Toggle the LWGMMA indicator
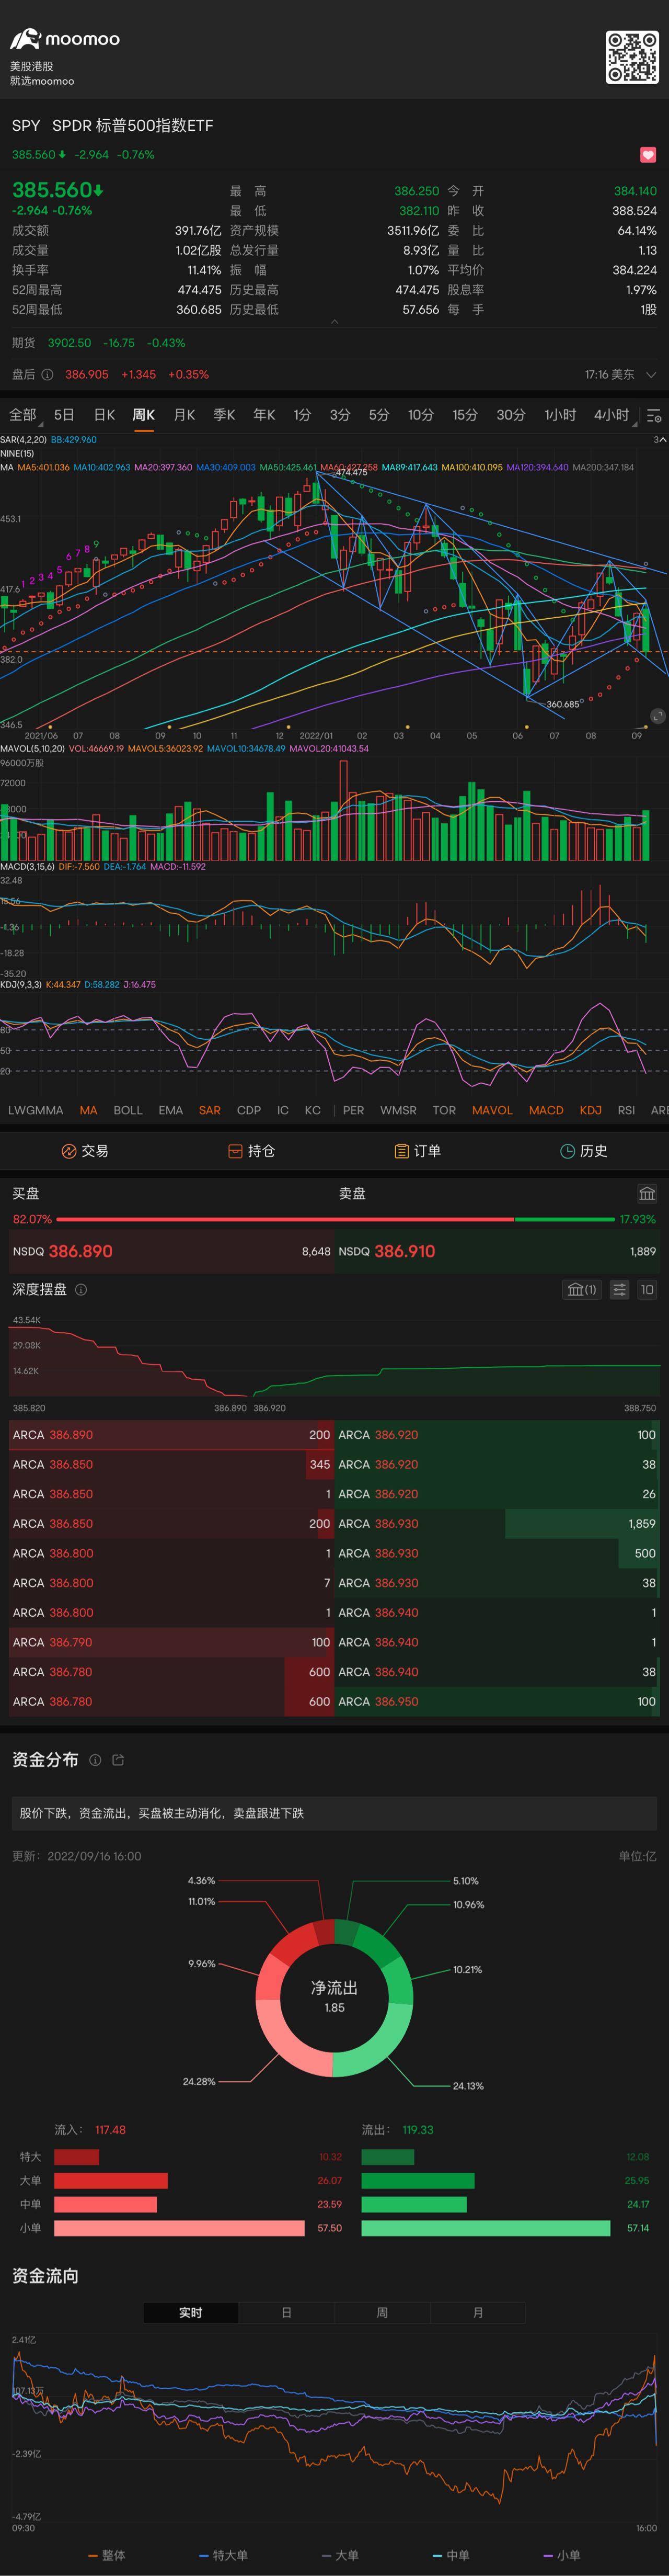 click(x=35, y=1110)
